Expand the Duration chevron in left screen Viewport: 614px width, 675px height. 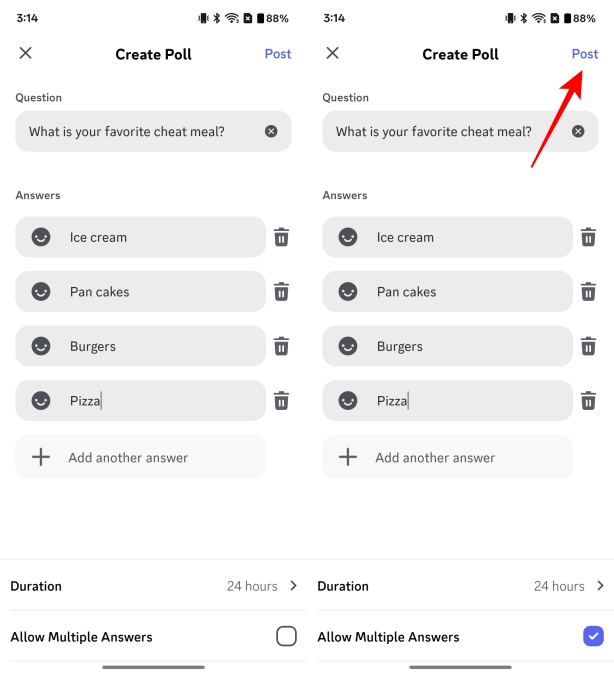[x=293, y=586]
